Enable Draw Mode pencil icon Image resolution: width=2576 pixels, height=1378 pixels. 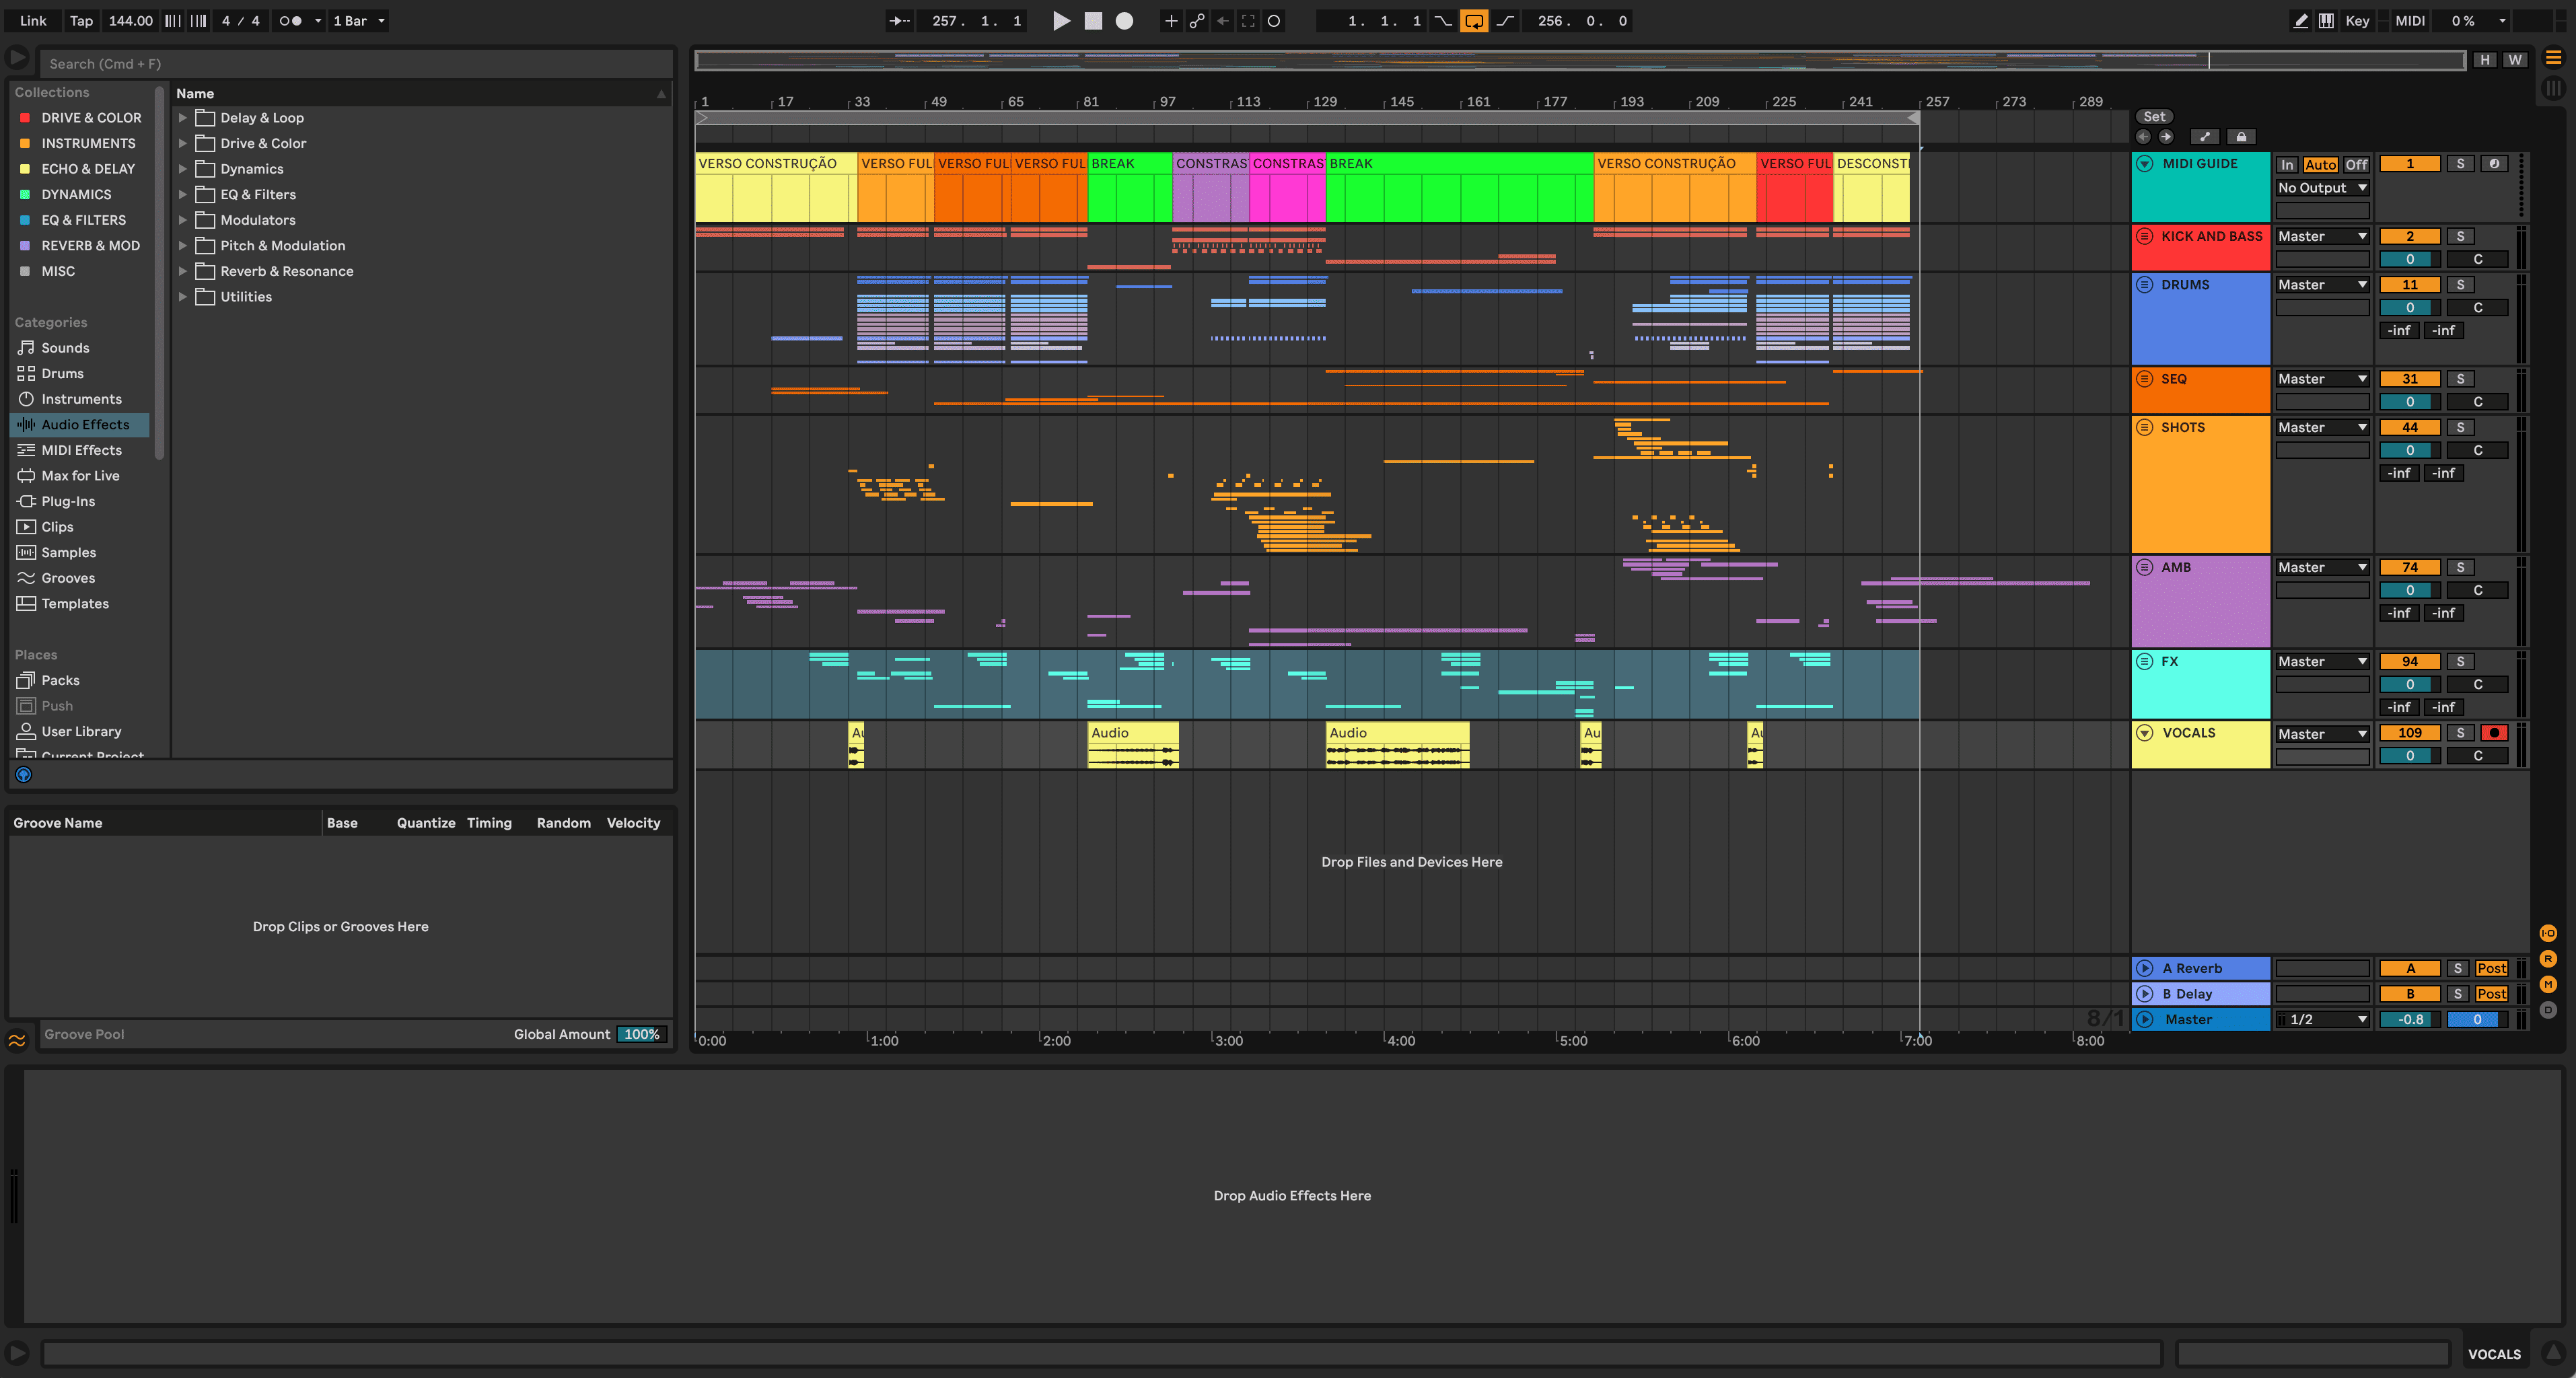coord(2300,21)
